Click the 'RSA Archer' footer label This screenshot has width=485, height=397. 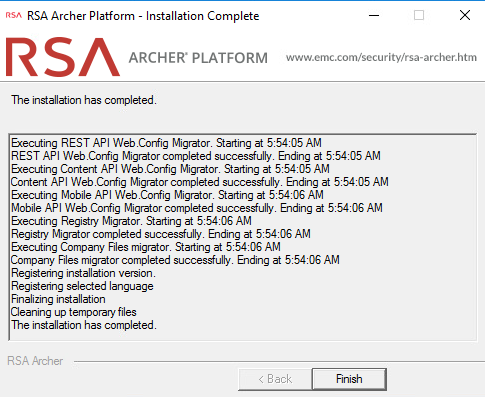(35, 361)
